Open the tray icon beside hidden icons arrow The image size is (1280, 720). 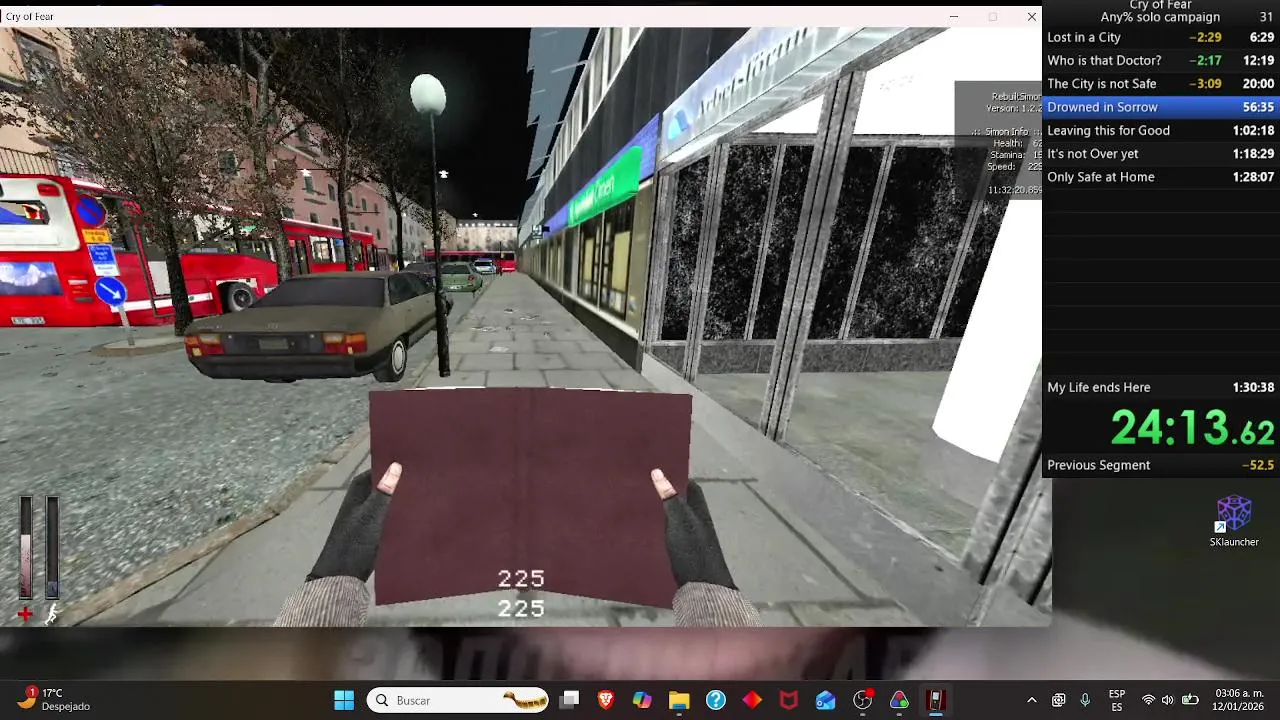pyautogui.click(x=1059, y=700)
